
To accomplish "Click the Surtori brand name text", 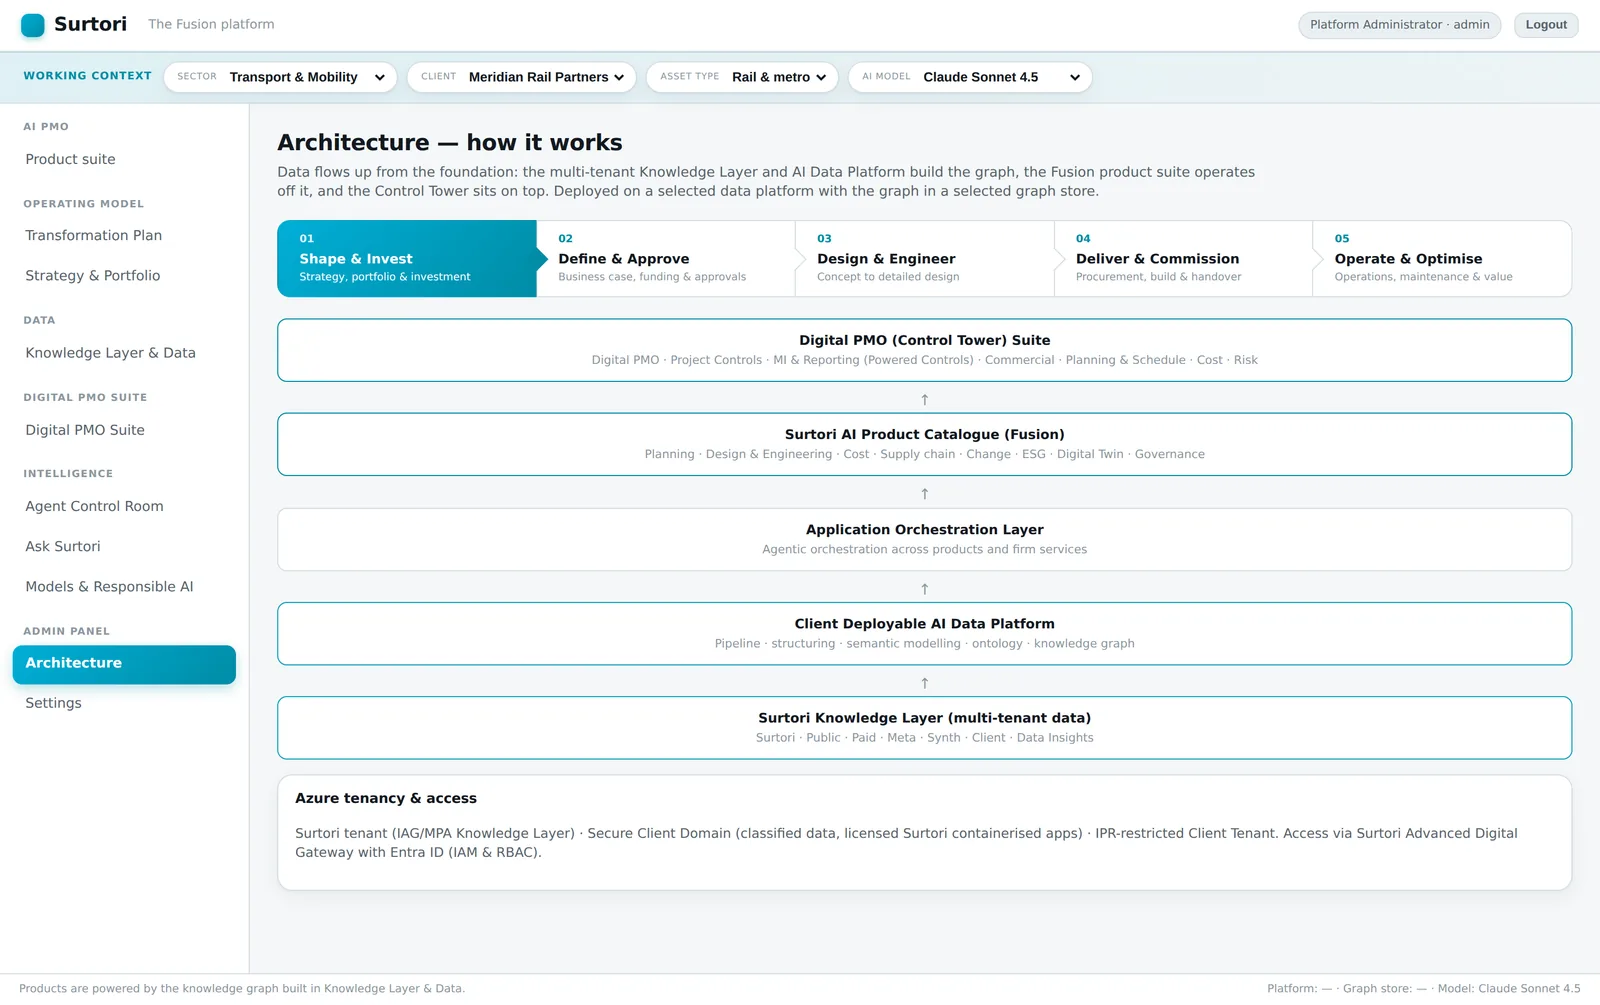I will coord(90,24).
